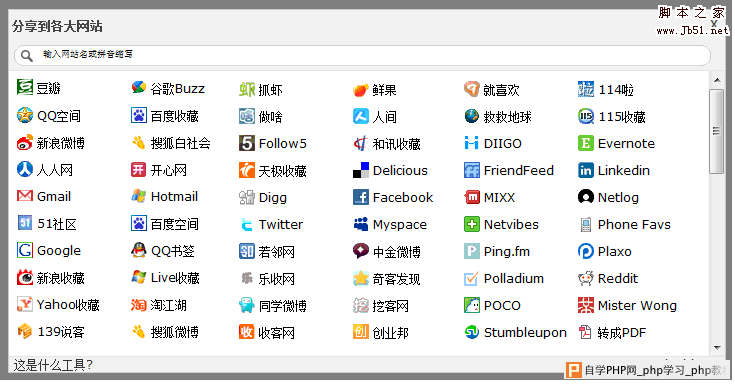Click the 百度收藏 paw icon
The height and width of the screenshot is (384, 735).
[139, 115]
